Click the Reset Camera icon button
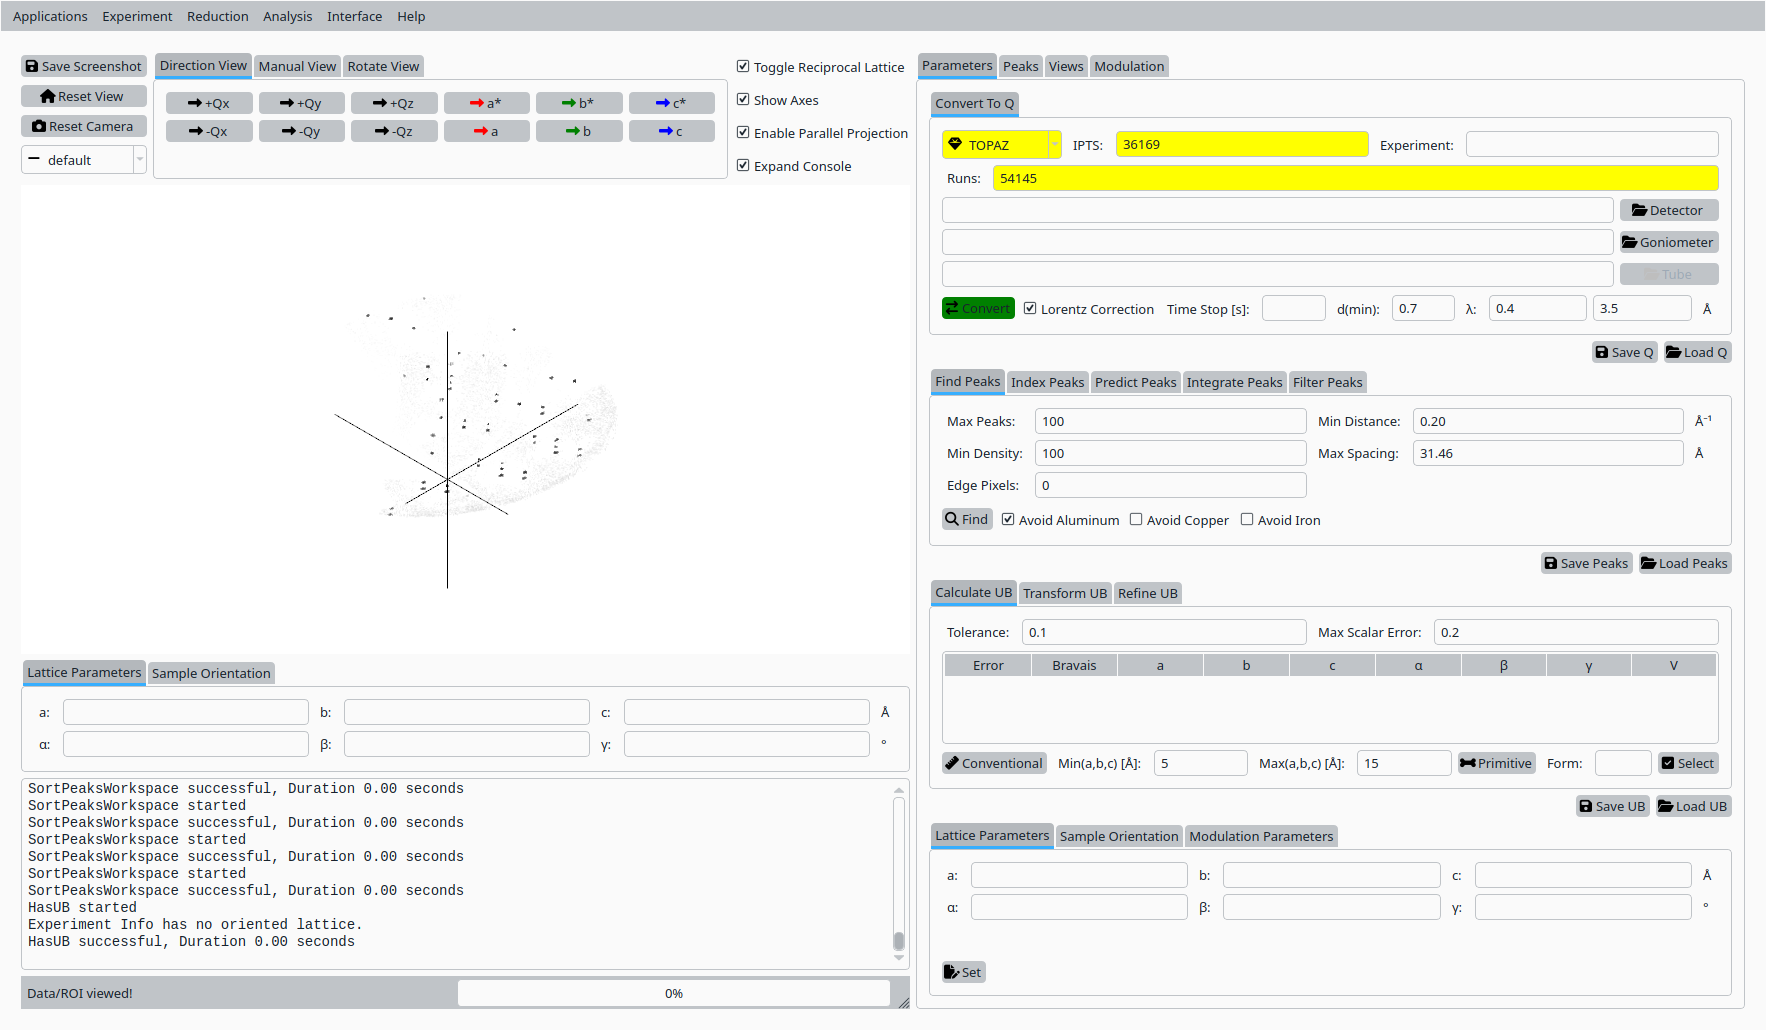Screen dimensions: 1766x1030 click(x=84, y=126)
